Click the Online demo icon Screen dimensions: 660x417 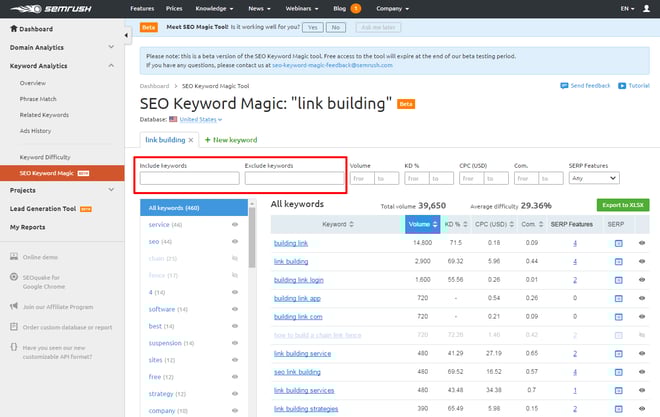[x=14, y=257]
